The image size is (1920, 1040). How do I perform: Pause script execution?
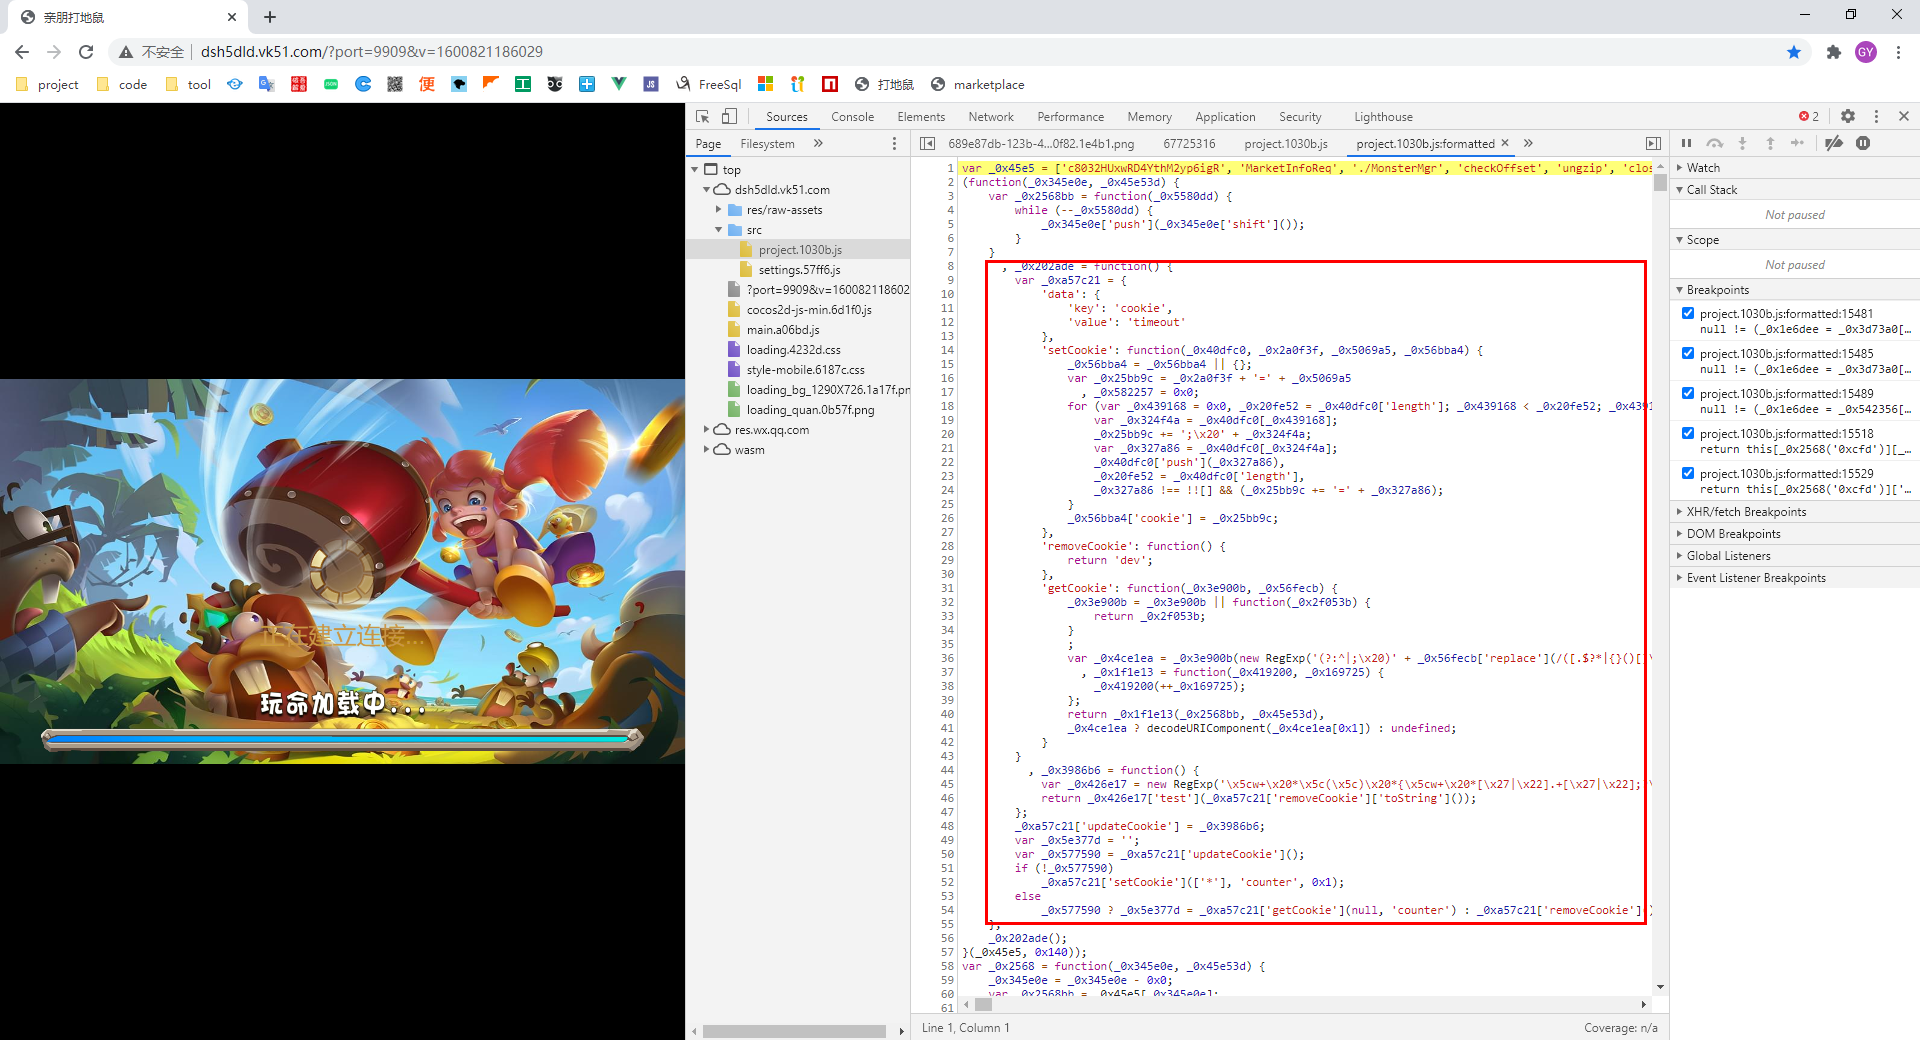[x=1687, y=143]
